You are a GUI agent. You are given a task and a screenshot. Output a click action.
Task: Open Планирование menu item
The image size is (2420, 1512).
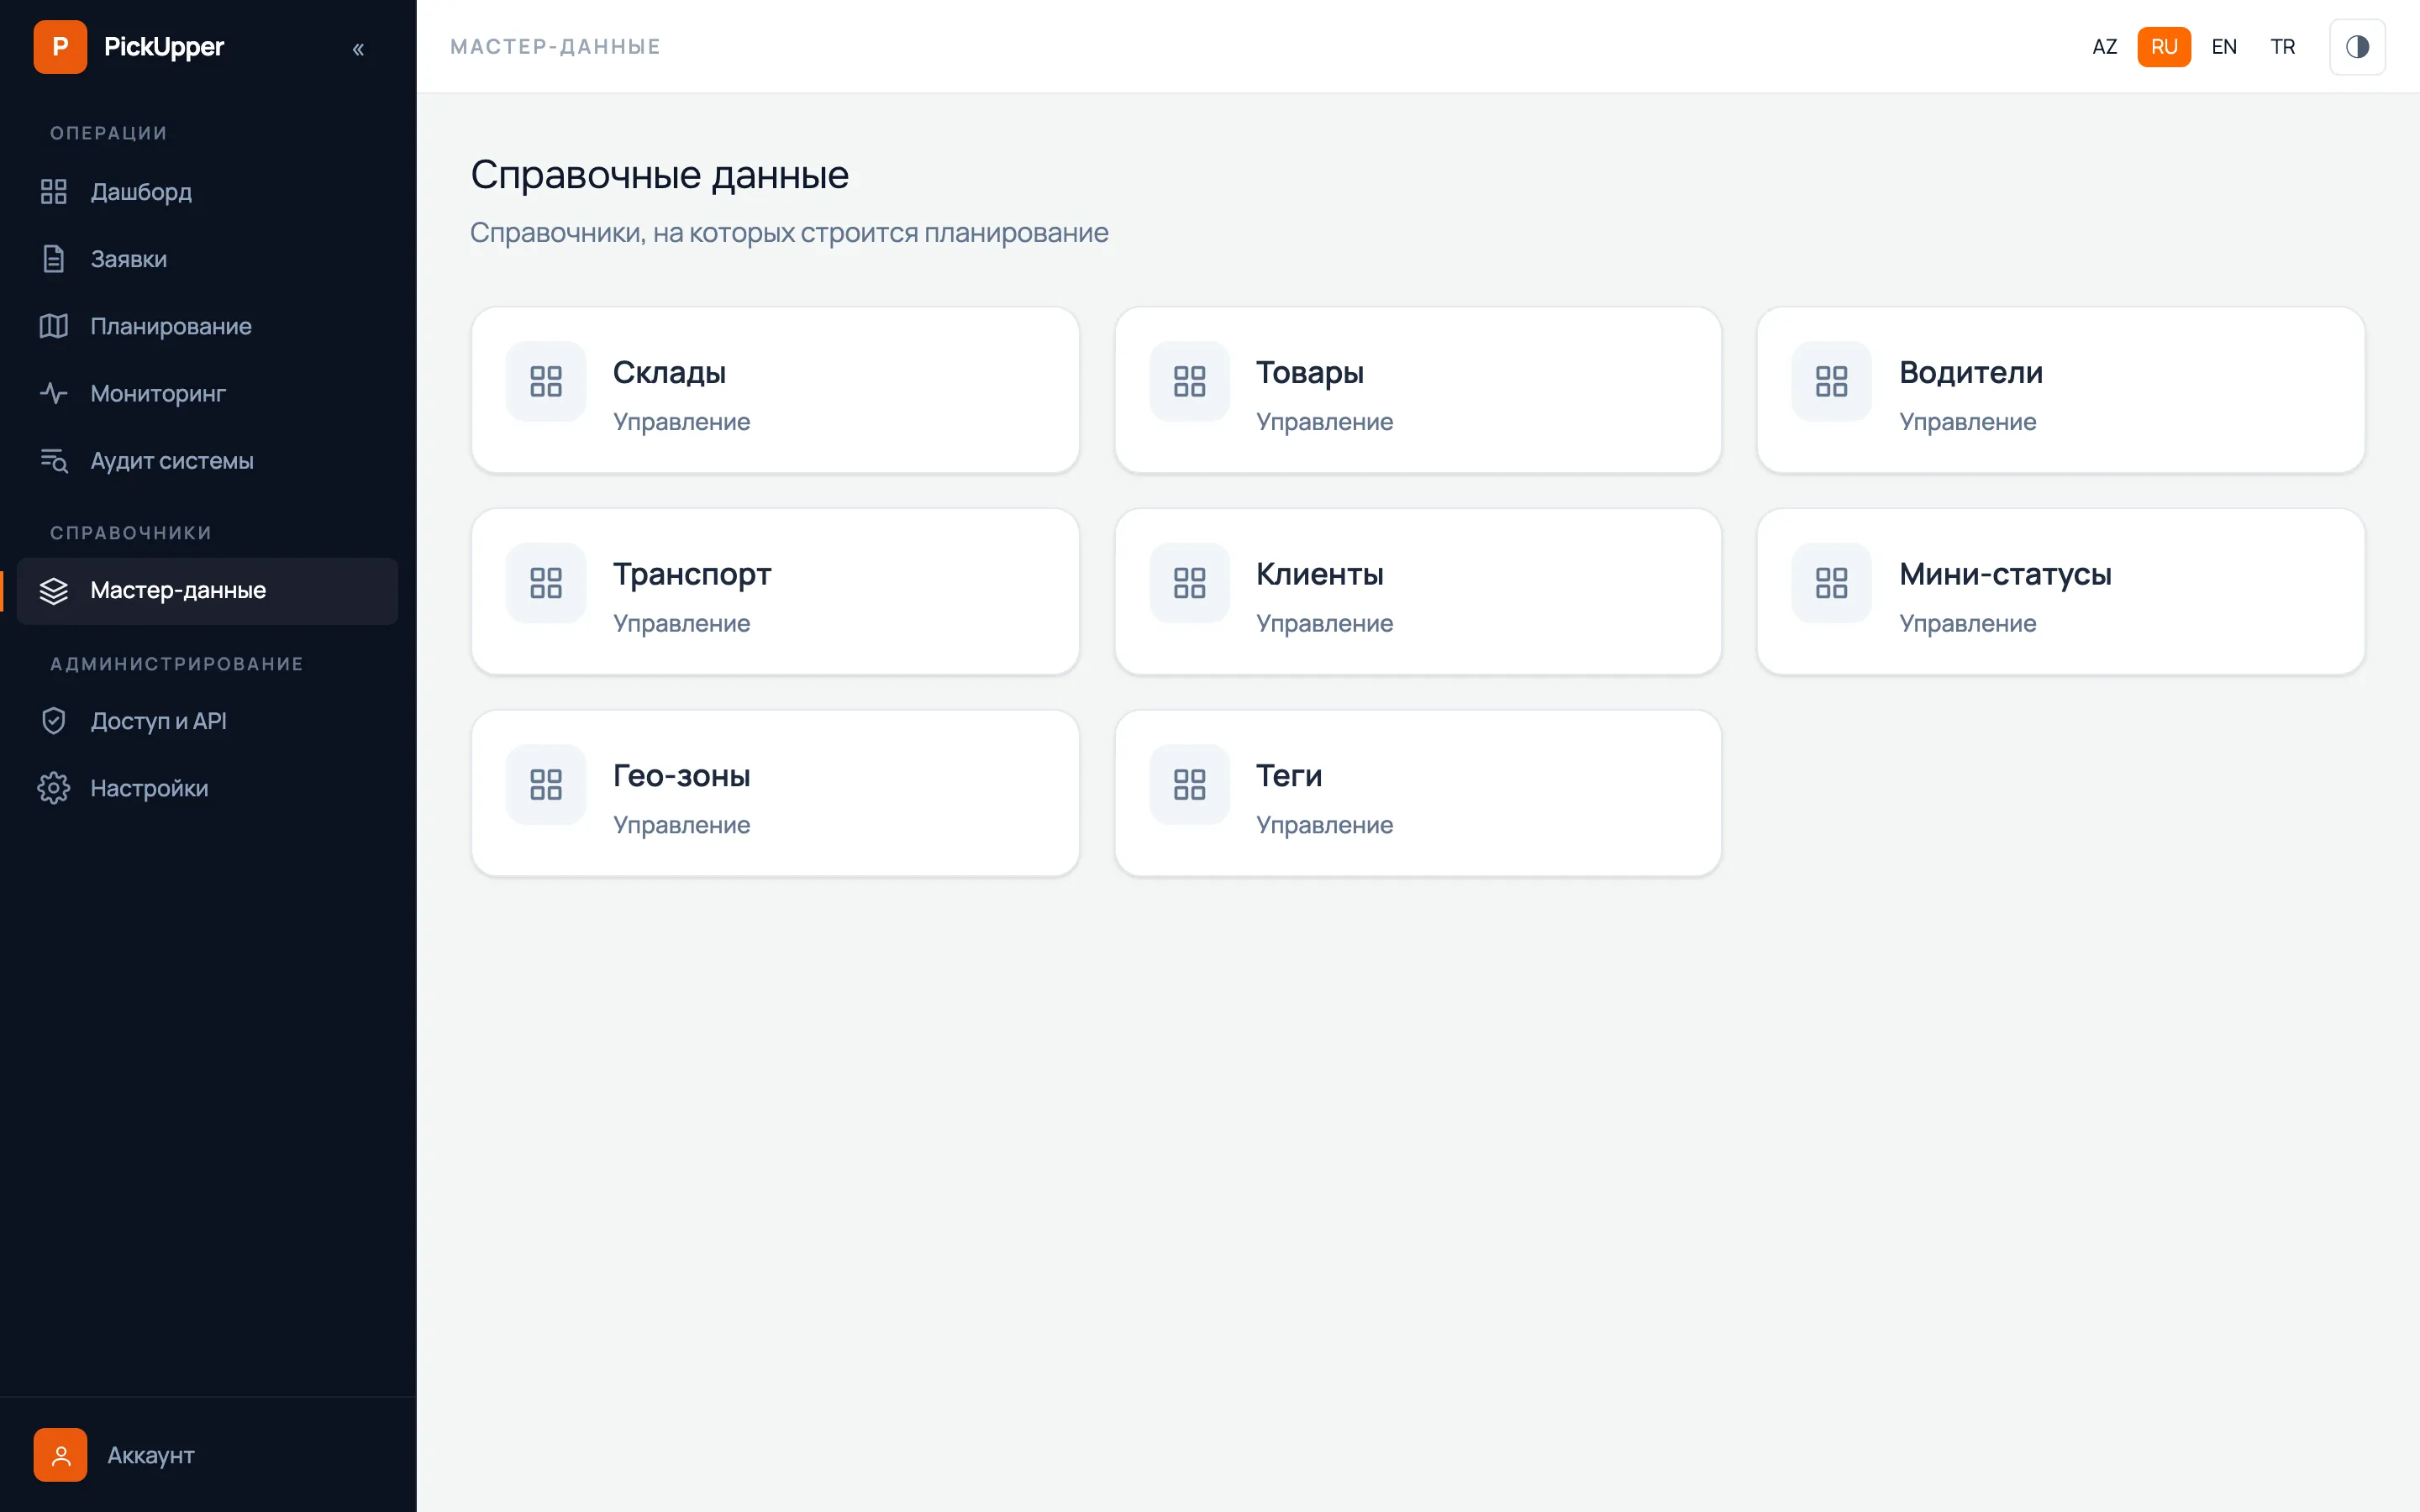pos(207,326)
